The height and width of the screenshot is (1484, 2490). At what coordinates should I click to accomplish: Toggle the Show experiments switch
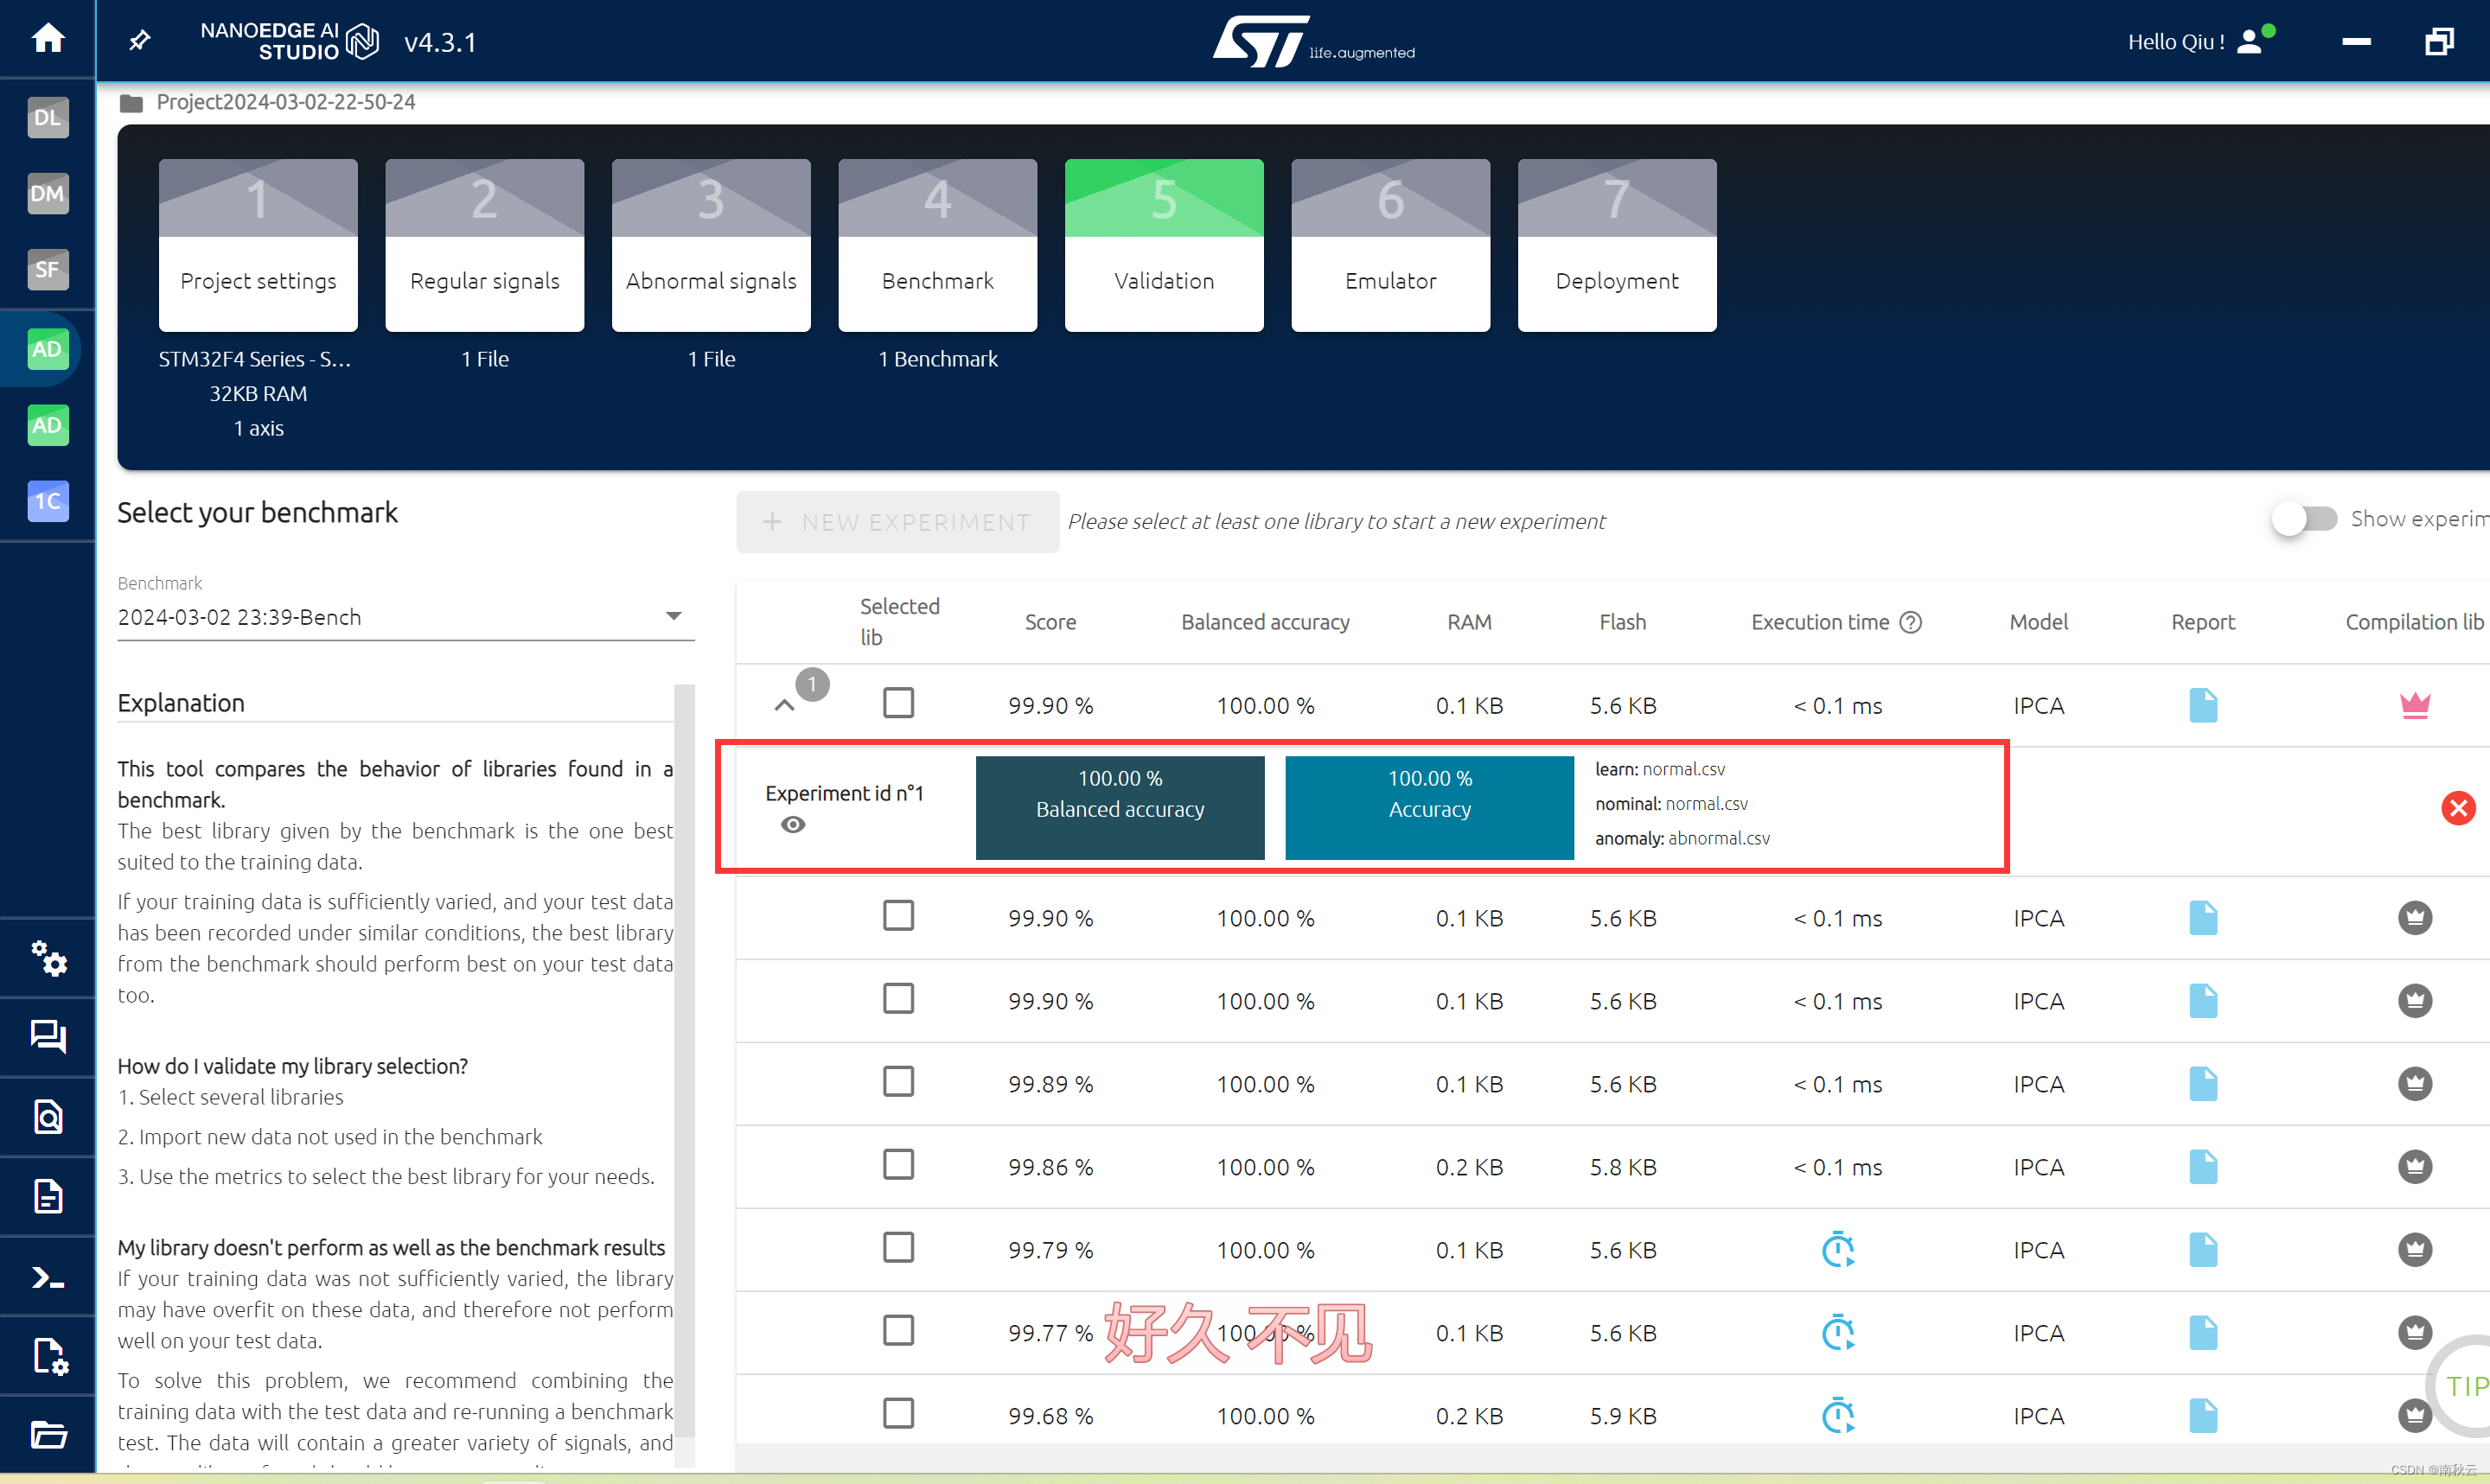[x=2303, y=519]
